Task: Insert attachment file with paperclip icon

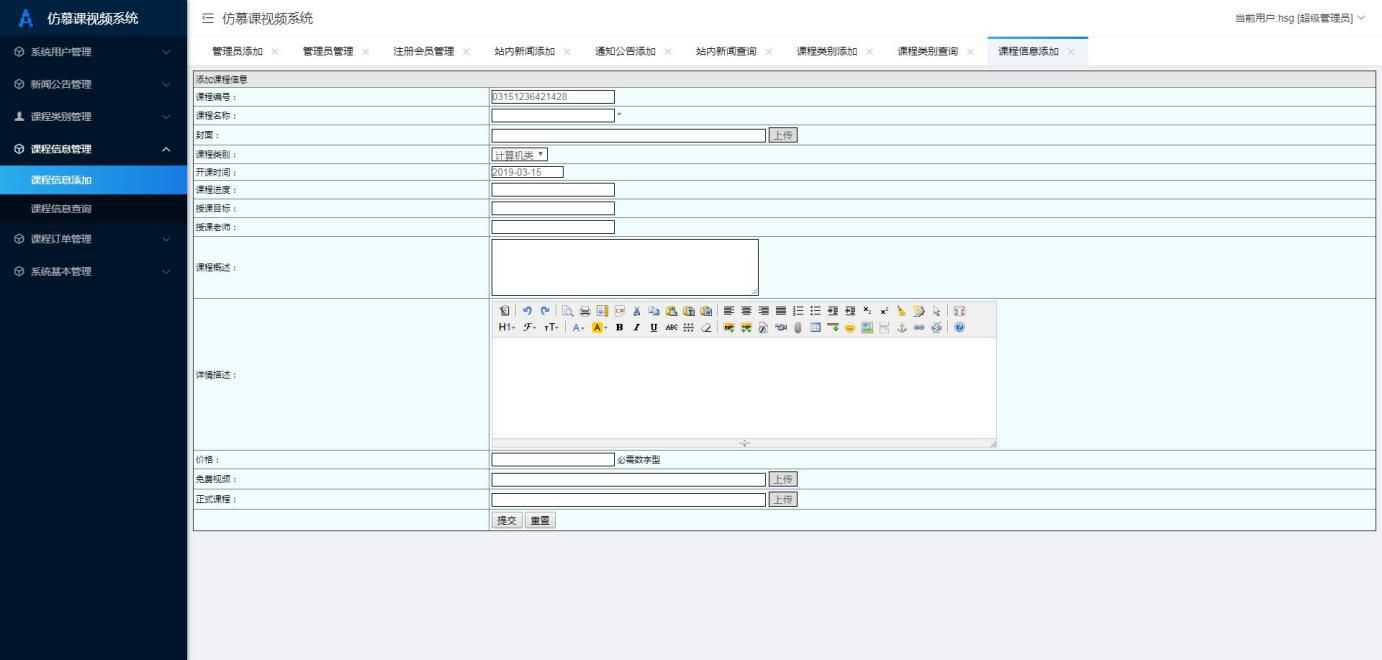Action: (x=798, y=327)
